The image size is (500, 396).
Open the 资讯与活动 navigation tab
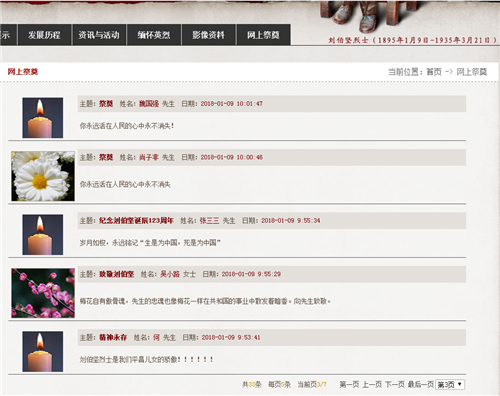pos(99,35)
